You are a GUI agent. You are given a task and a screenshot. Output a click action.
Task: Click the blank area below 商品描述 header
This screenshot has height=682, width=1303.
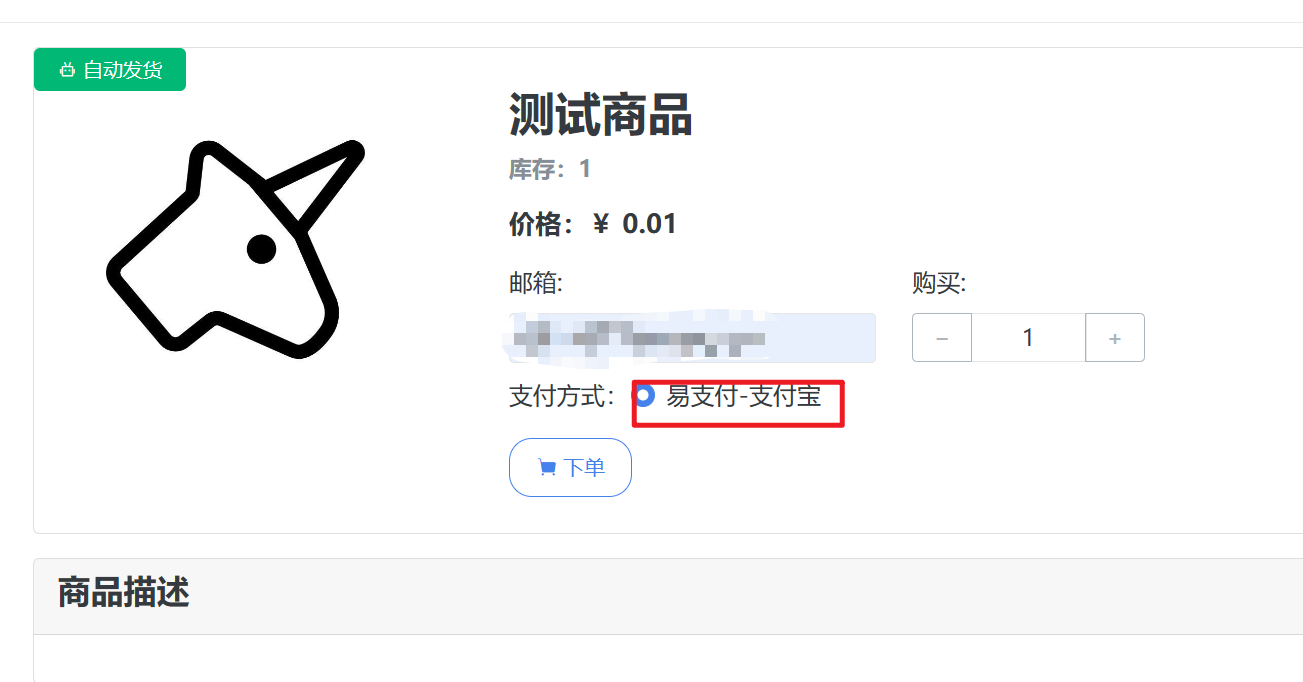pyautogui.click(x=668, y=658)
